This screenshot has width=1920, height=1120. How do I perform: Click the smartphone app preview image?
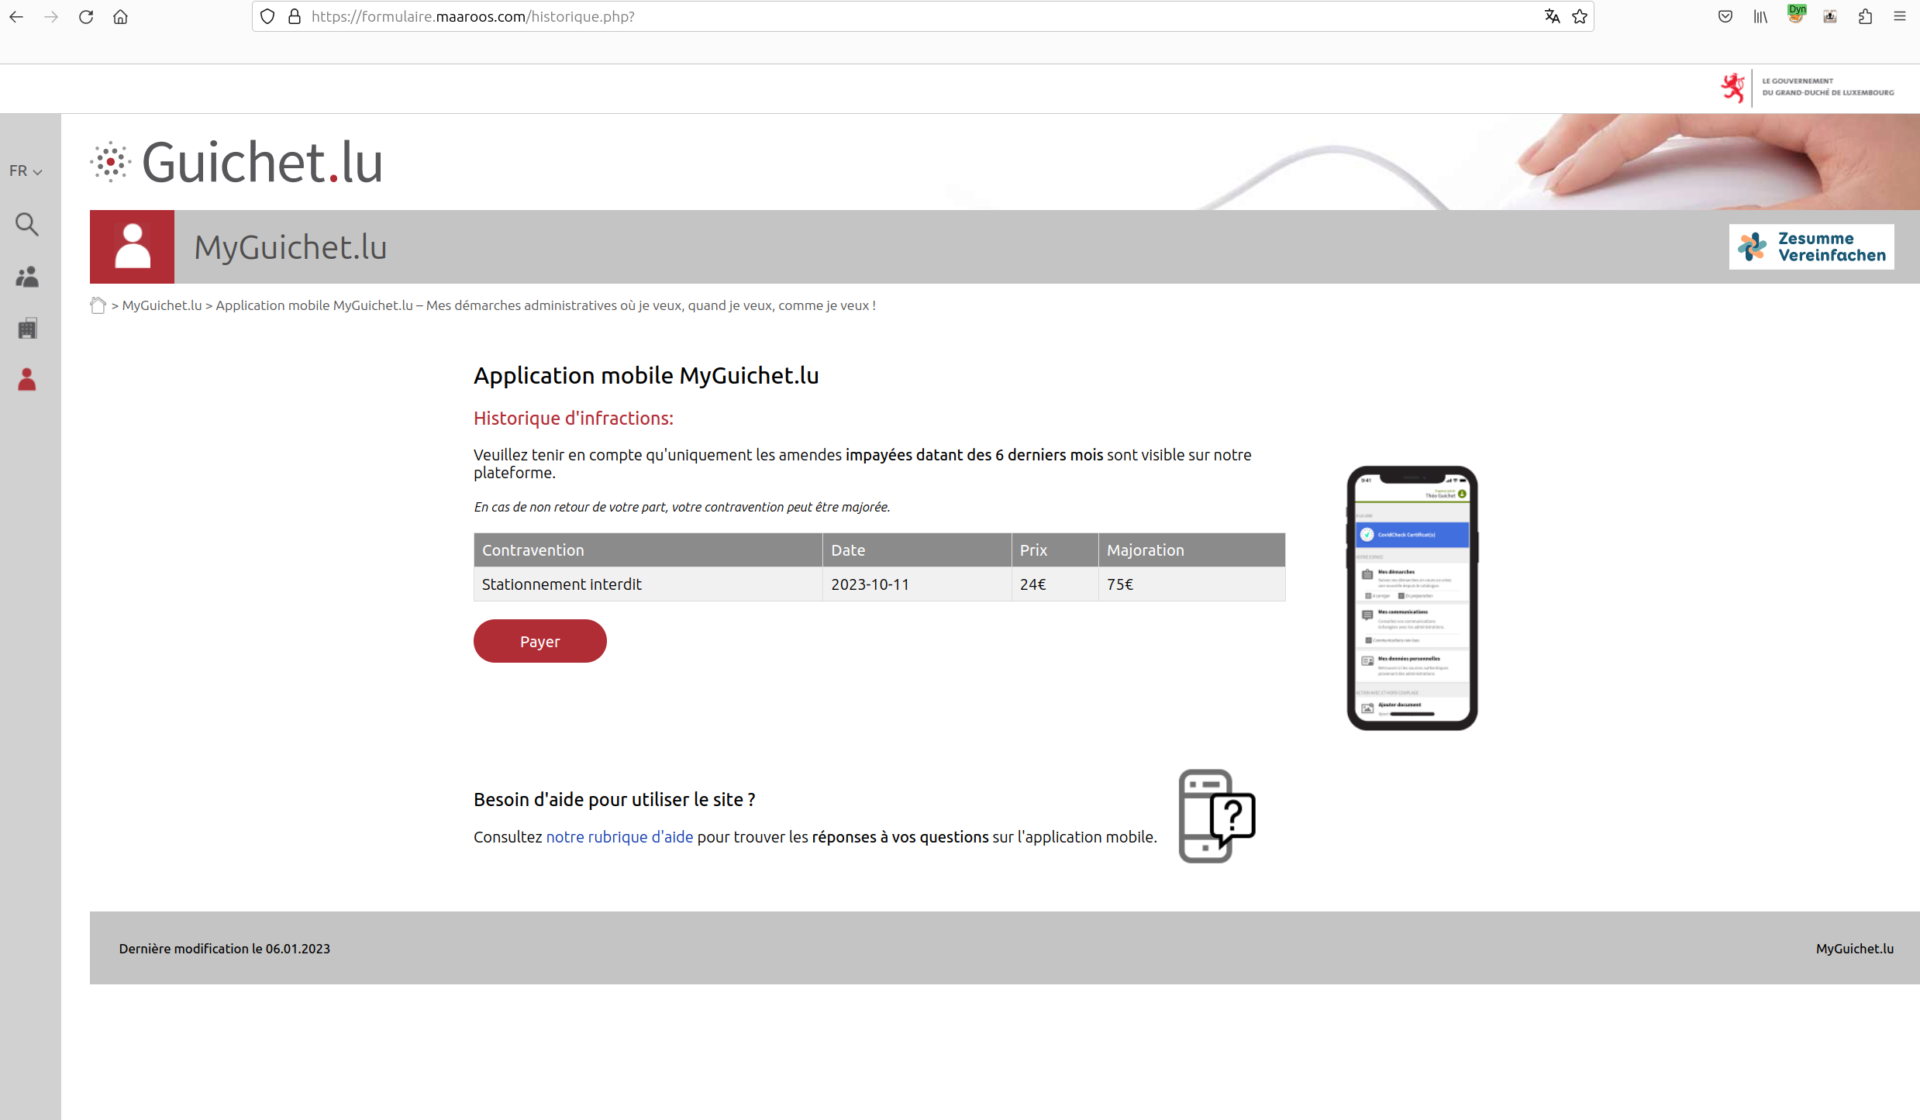point(1412,598)
